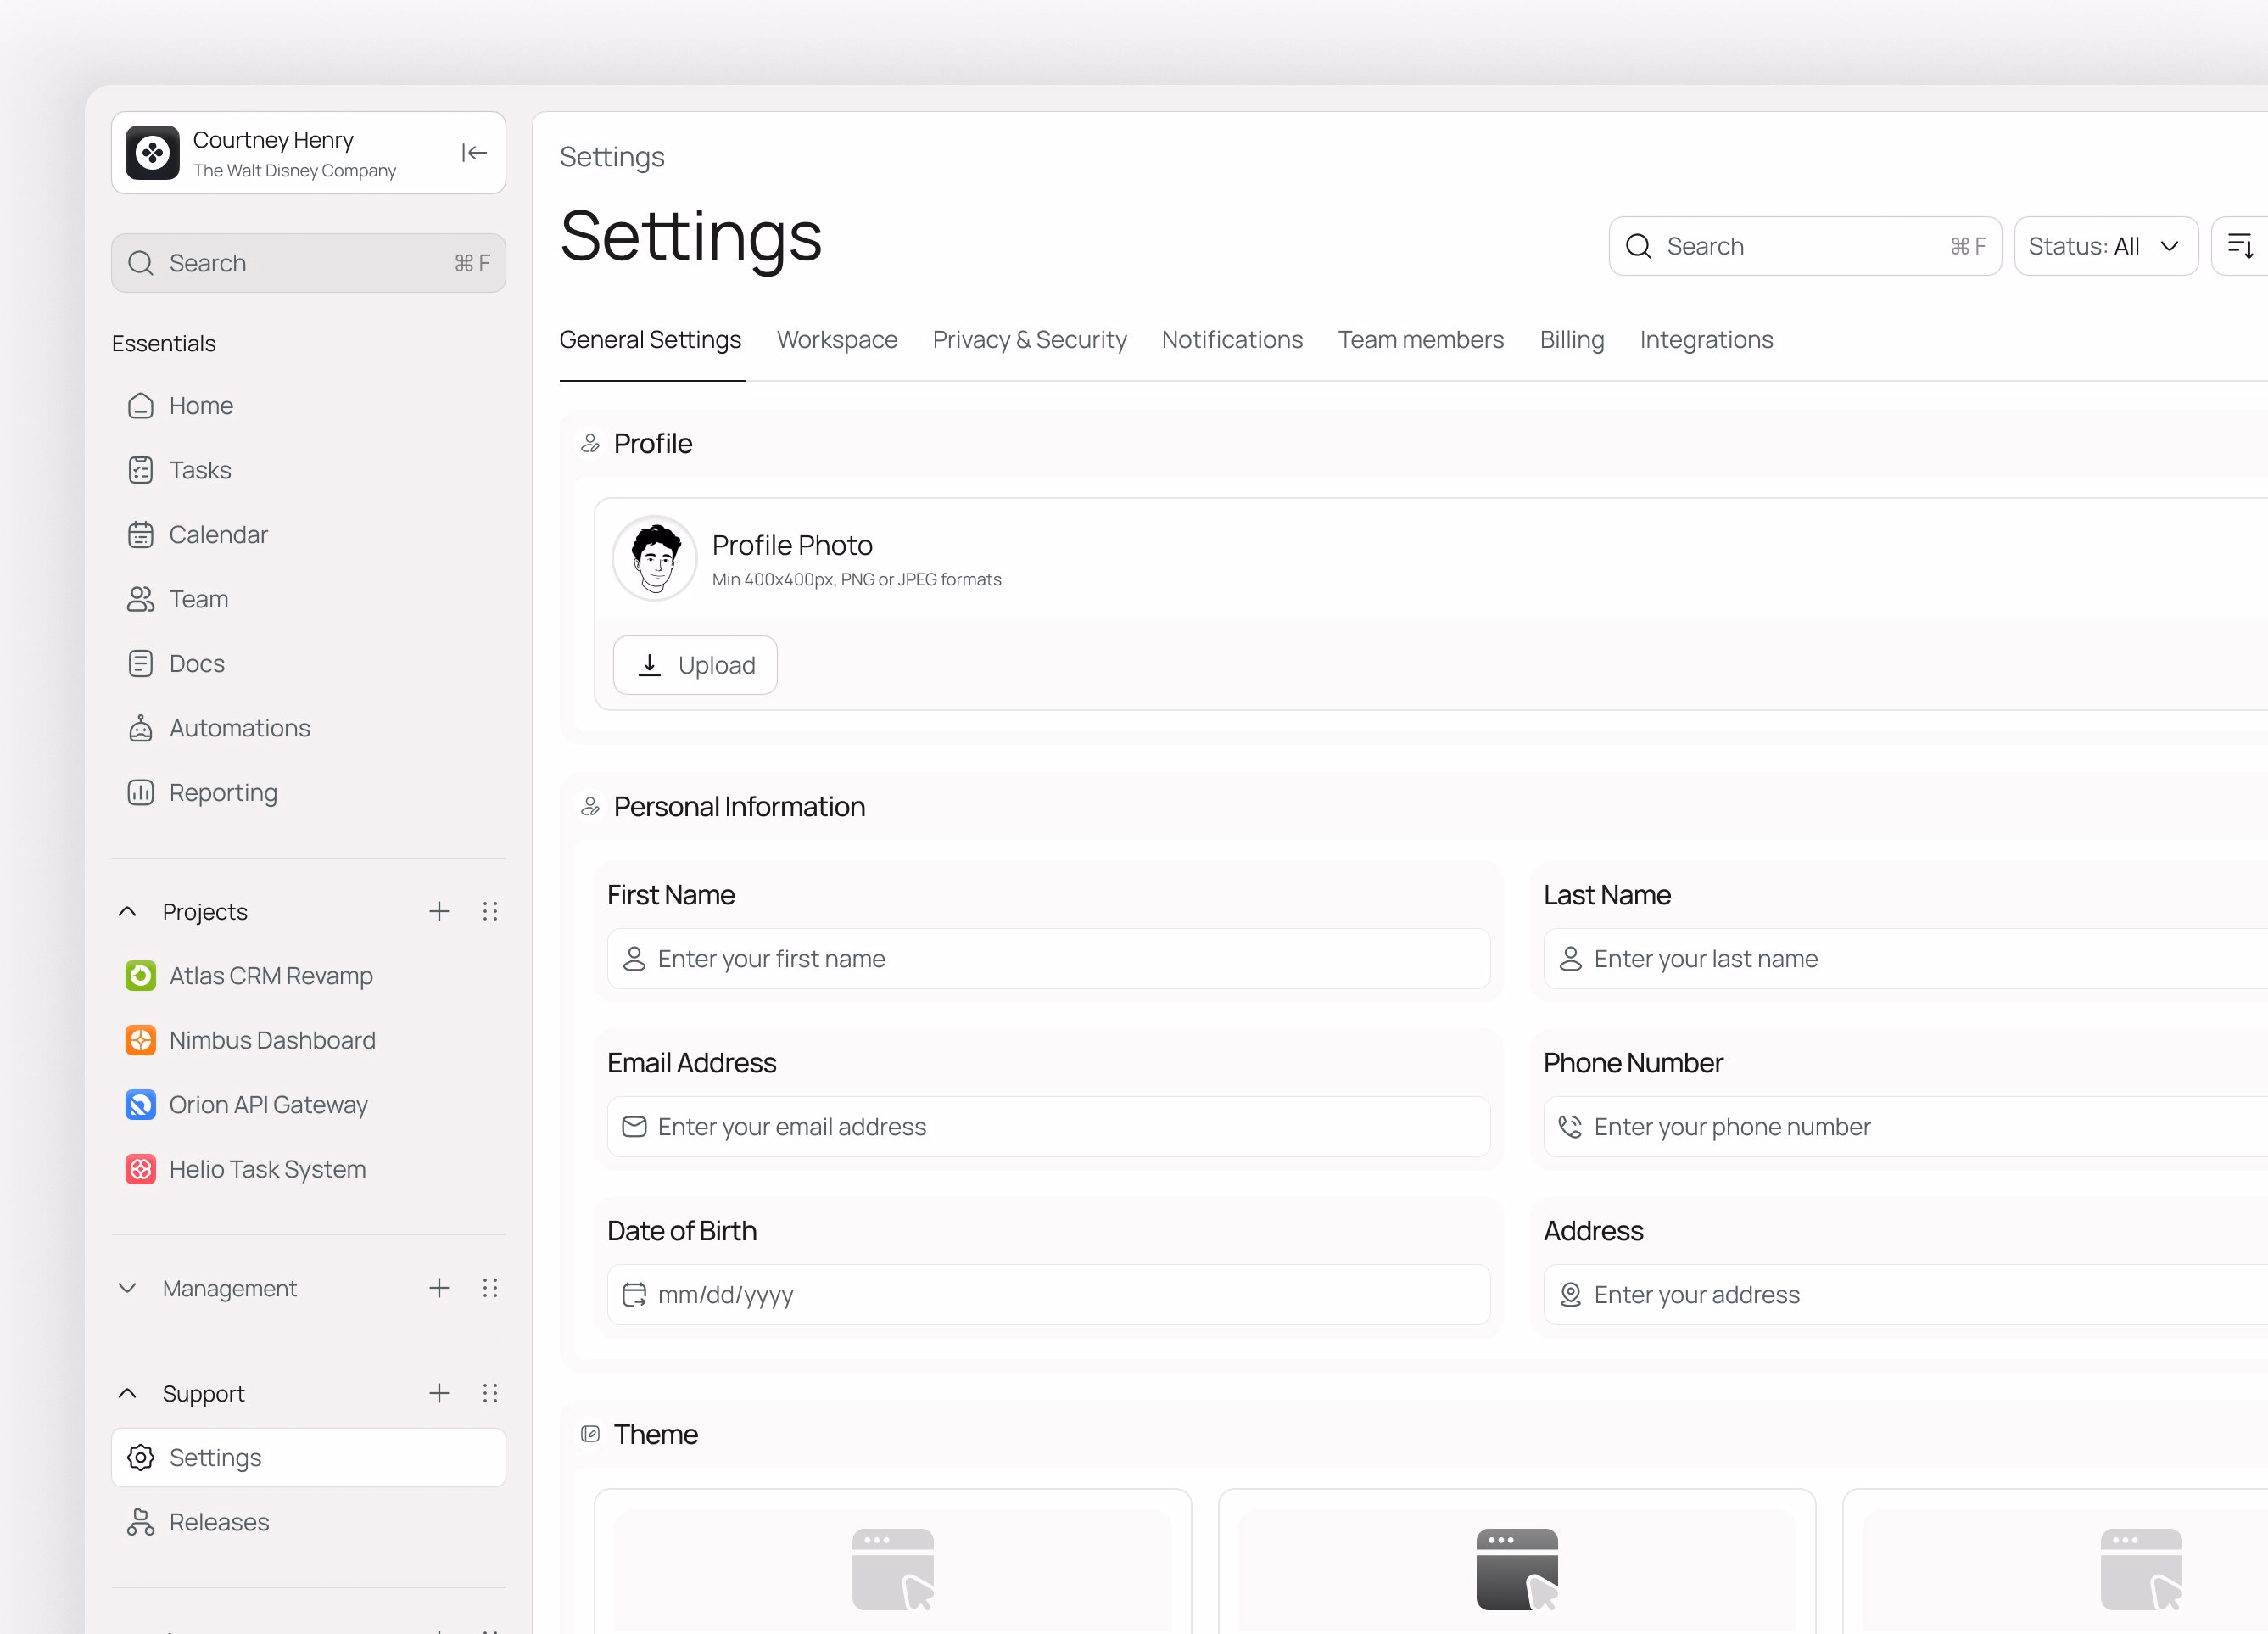
Task: Click the profile photo avatar
Action: tap(655, 558)
